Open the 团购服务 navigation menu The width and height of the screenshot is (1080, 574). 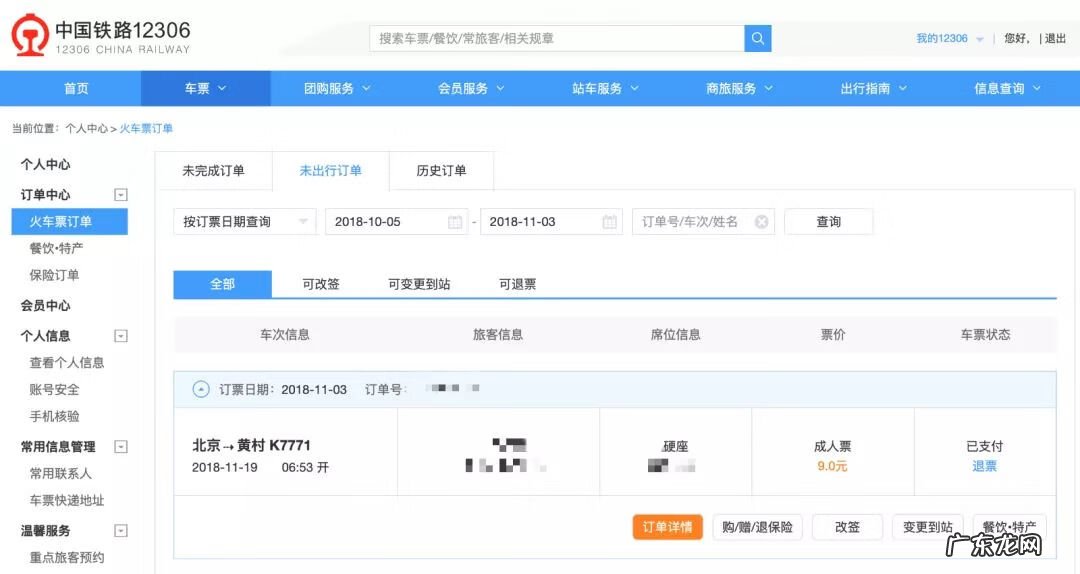click(338, 88)
